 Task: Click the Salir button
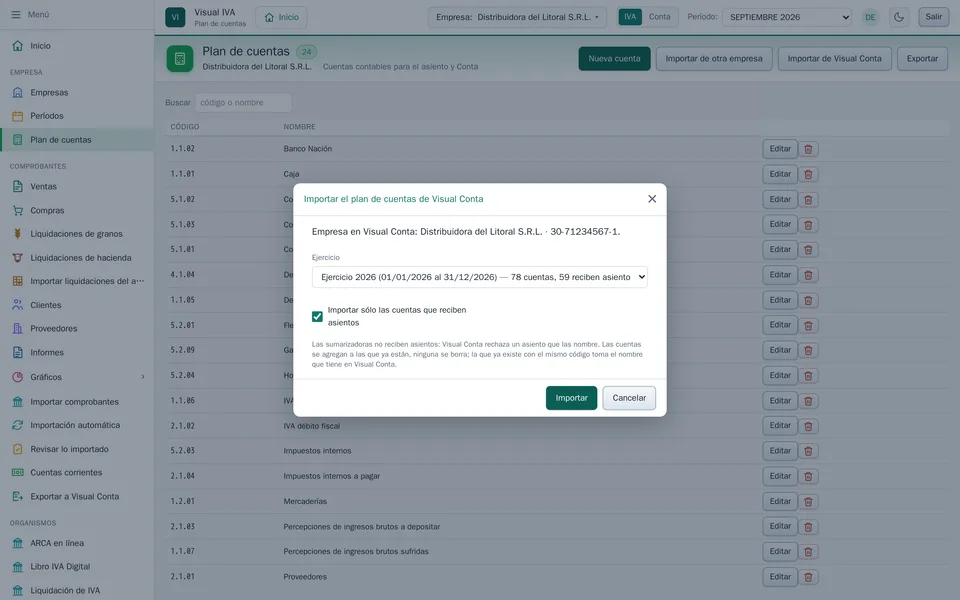pos(934,17)
